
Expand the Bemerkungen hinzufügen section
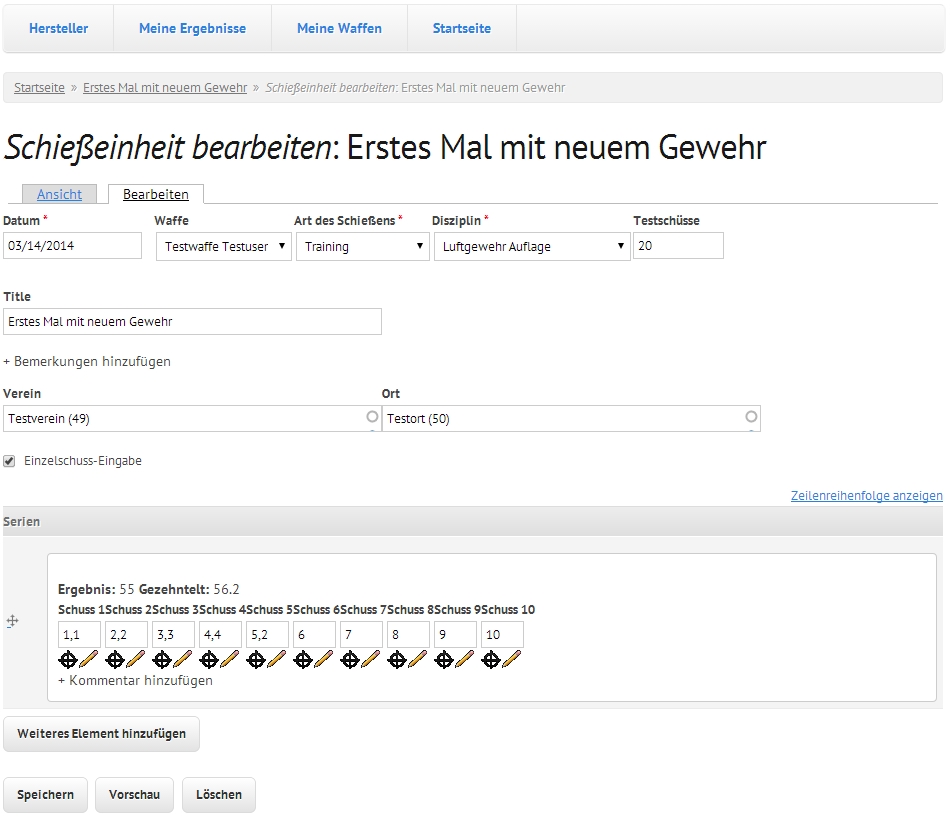[x=87, y=361]
